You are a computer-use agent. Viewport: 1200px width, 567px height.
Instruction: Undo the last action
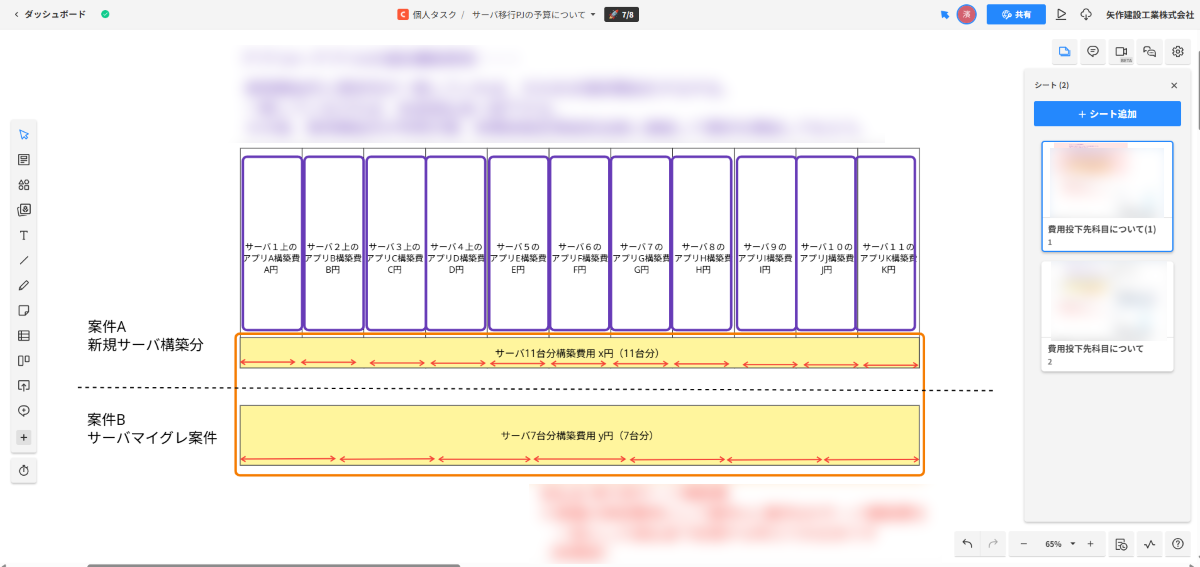(967, 544)
